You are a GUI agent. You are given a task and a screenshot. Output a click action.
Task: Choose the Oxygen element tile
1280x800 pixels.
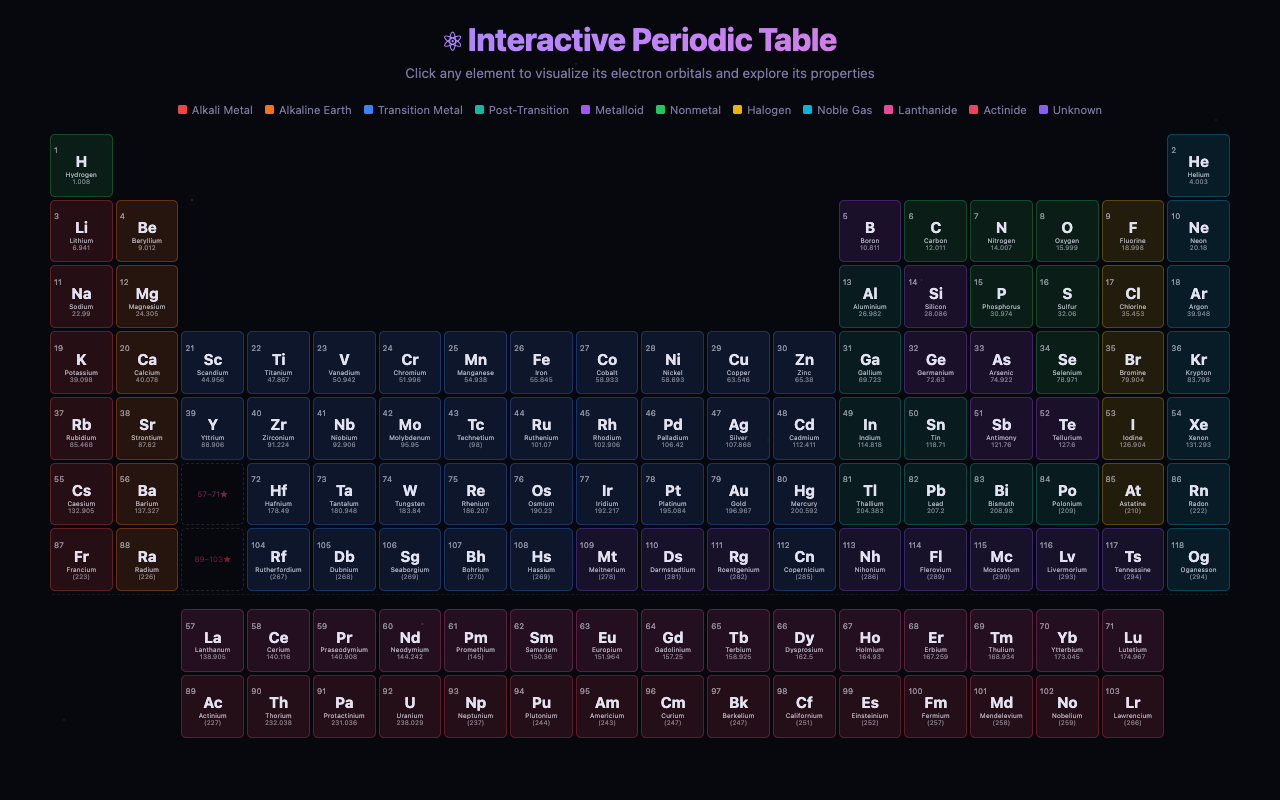coord(1067,231)
